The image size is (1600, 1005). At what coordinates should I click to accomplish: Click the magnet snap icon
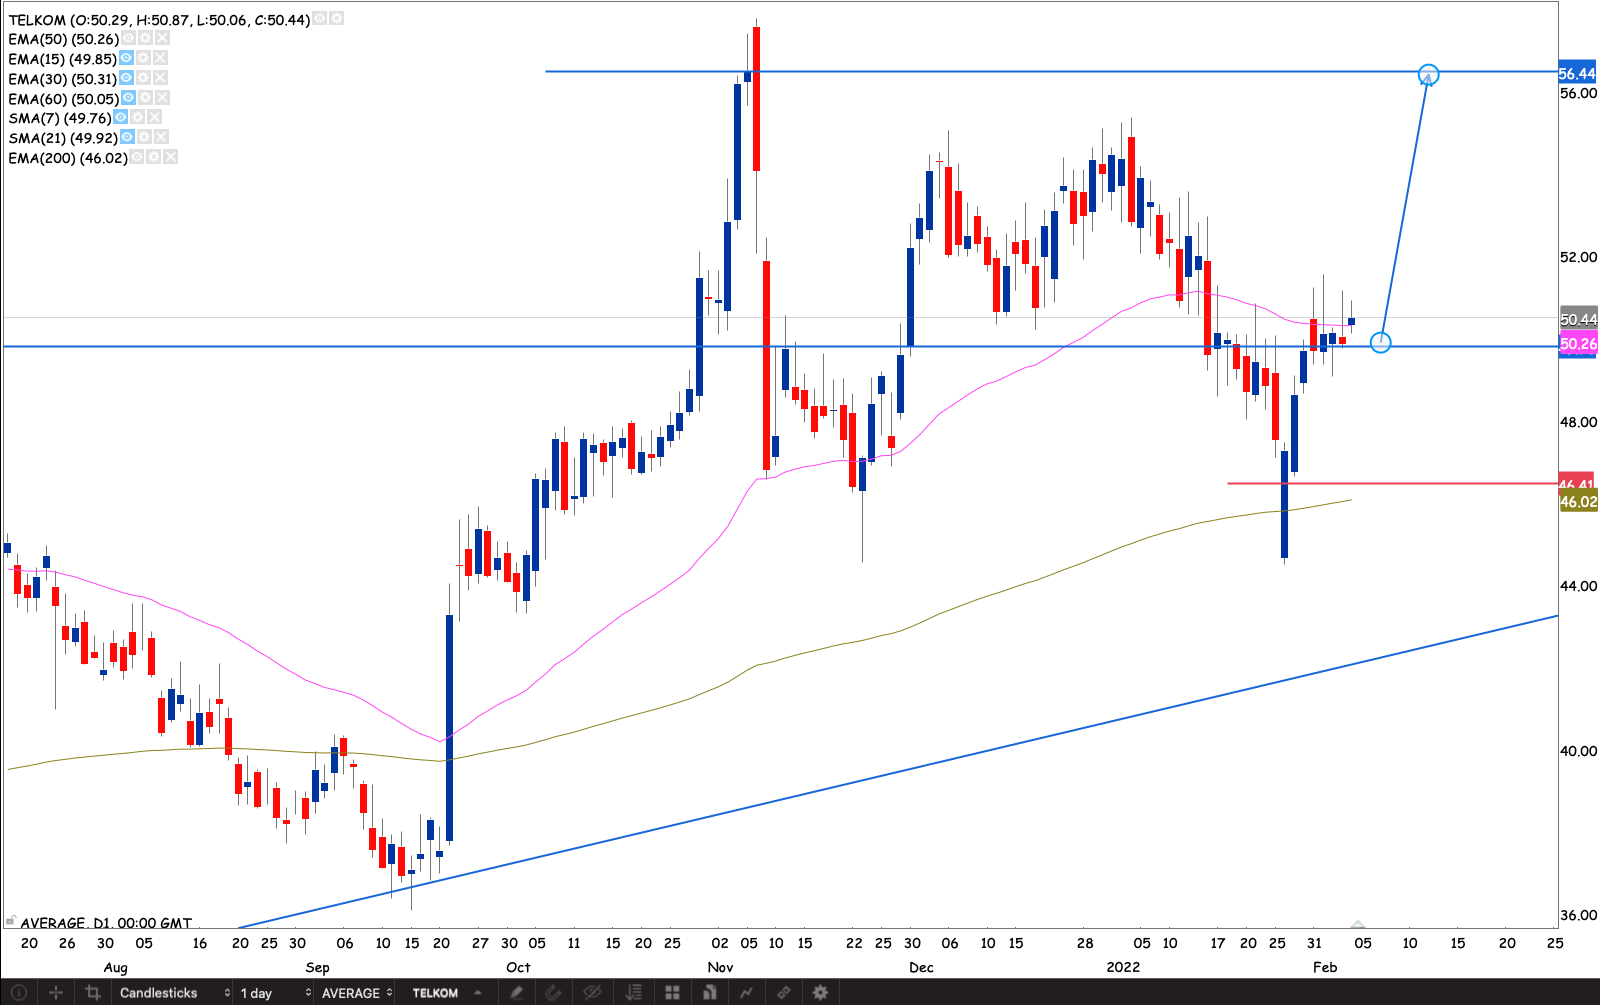(553, 992)
